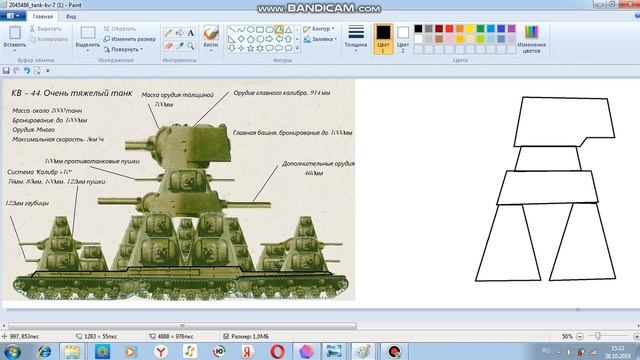Choose the Oval shape
The width and height of the screenshot is (640, 360).
tap(250, 29)
